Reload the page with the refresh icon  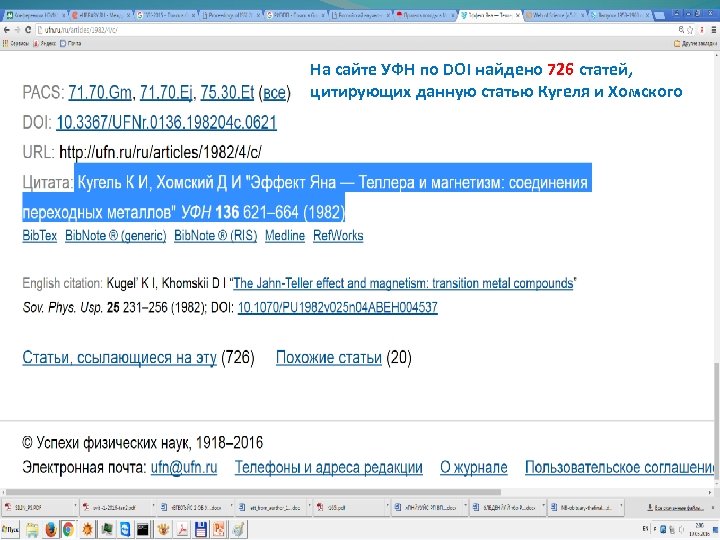(28, 30)
